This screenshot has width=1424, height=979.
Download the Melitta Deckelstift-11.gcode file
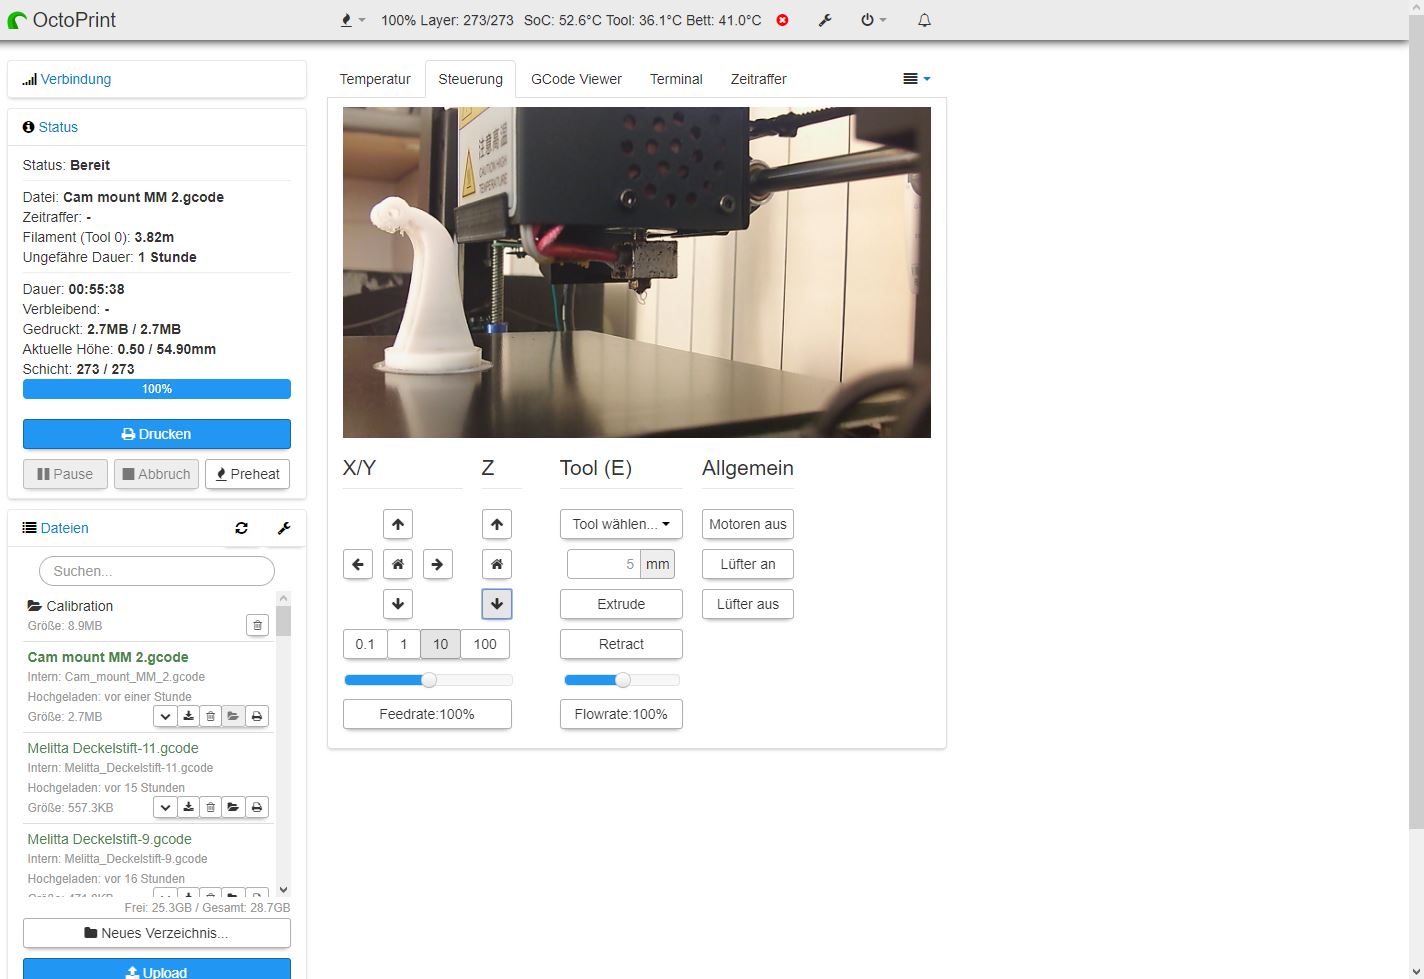(188, 807)
